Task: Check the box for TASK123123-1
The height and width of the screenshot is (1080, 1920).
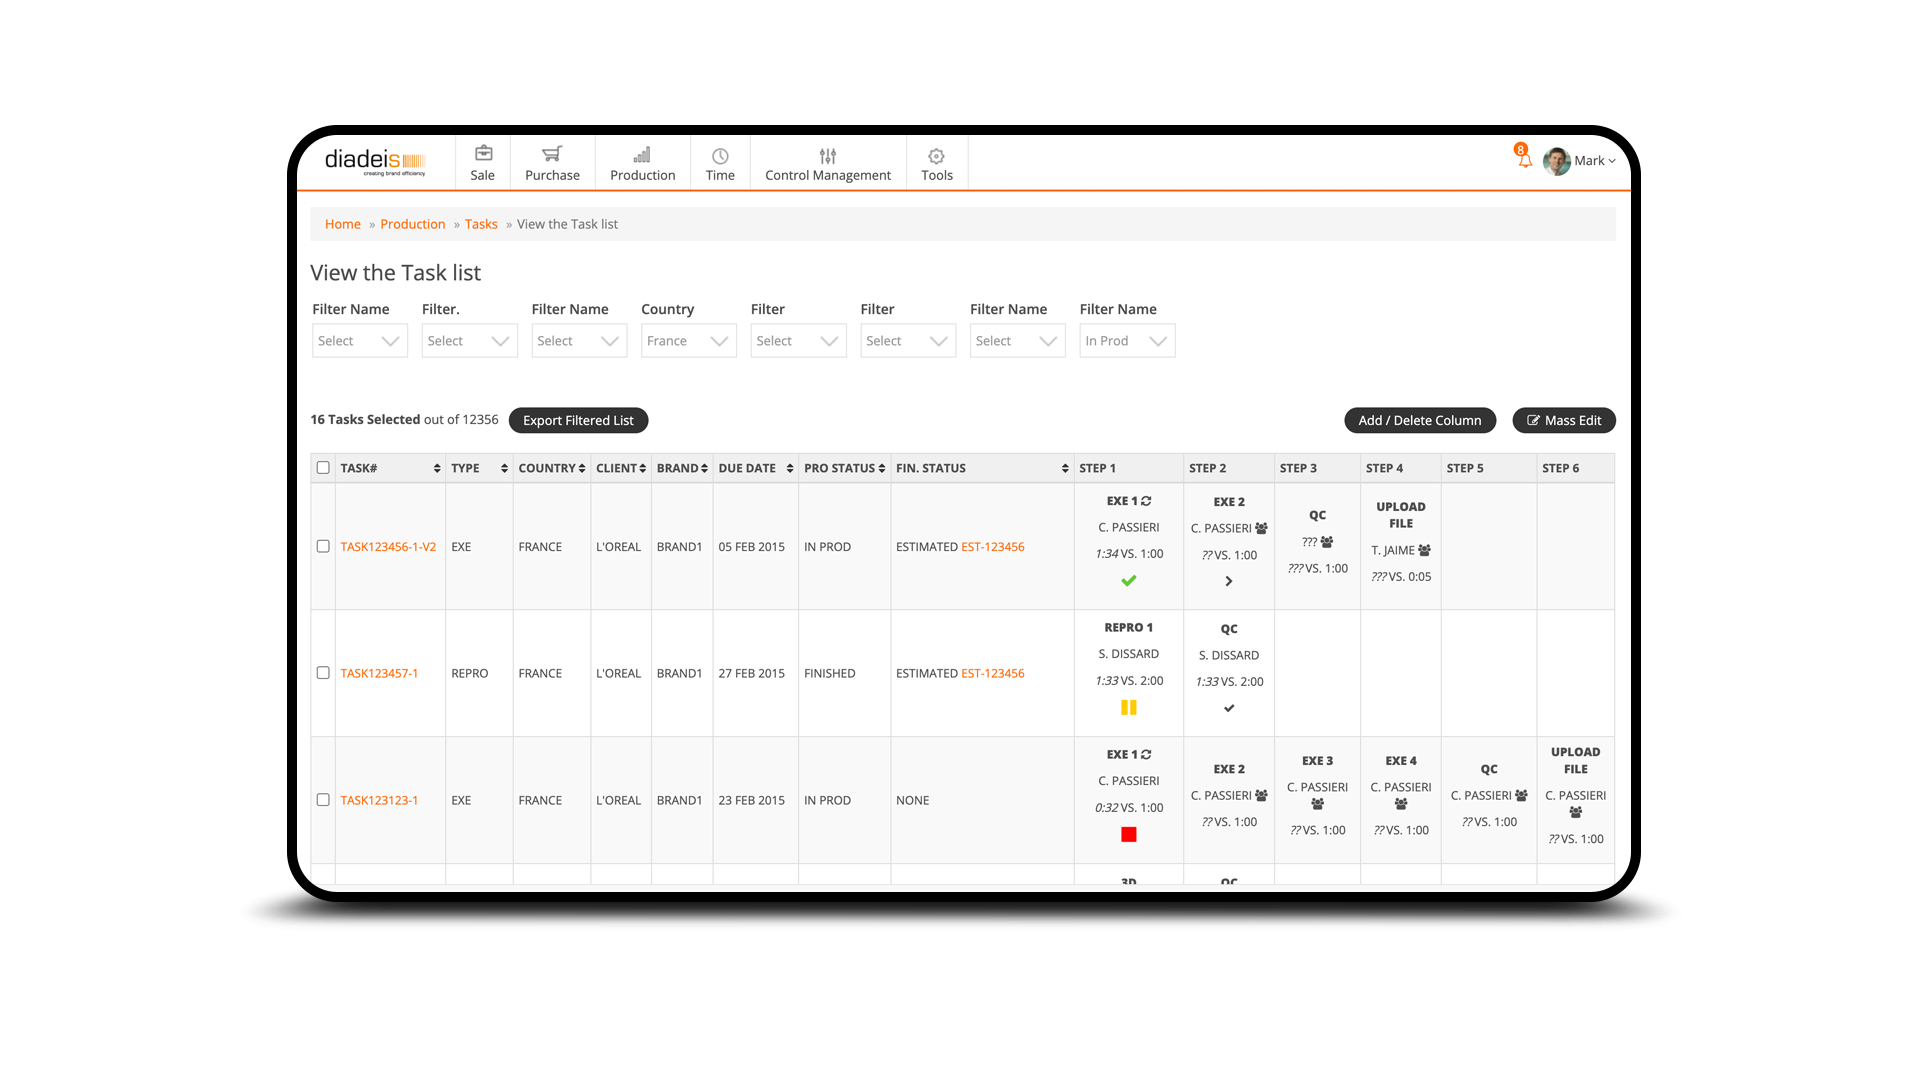Action: 323,800
